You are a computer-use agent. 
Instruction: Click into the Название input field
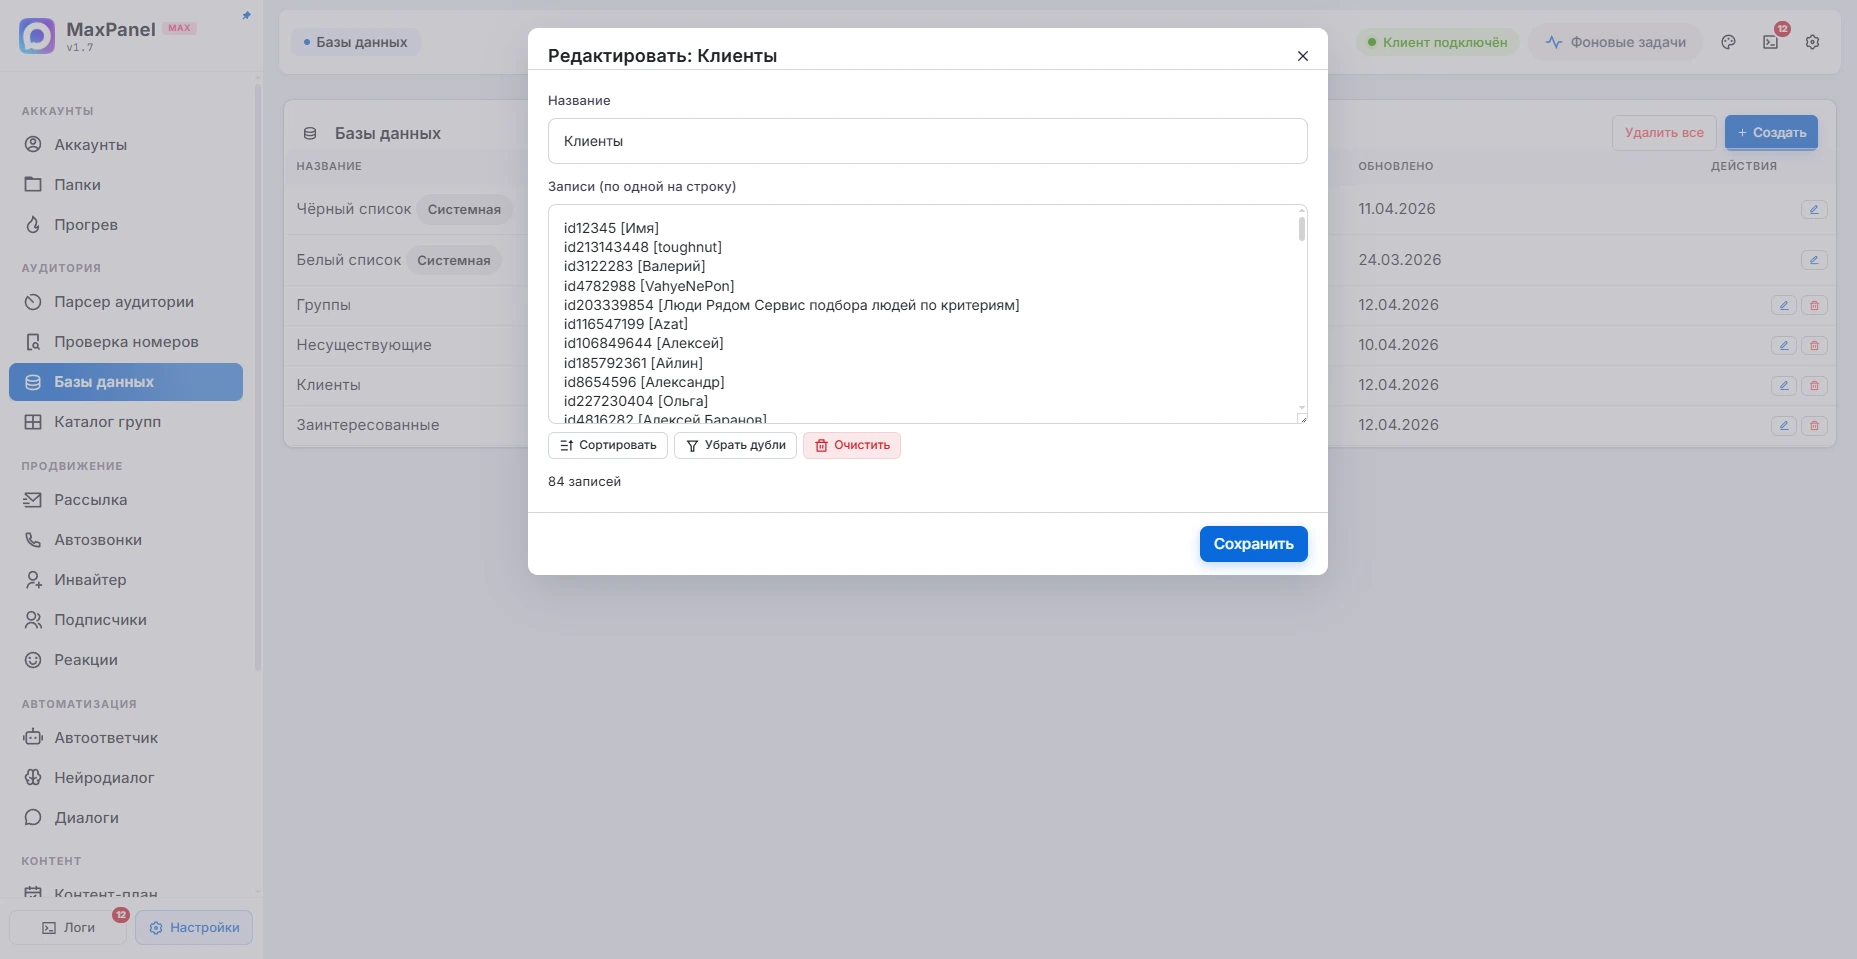click(927, 141)
